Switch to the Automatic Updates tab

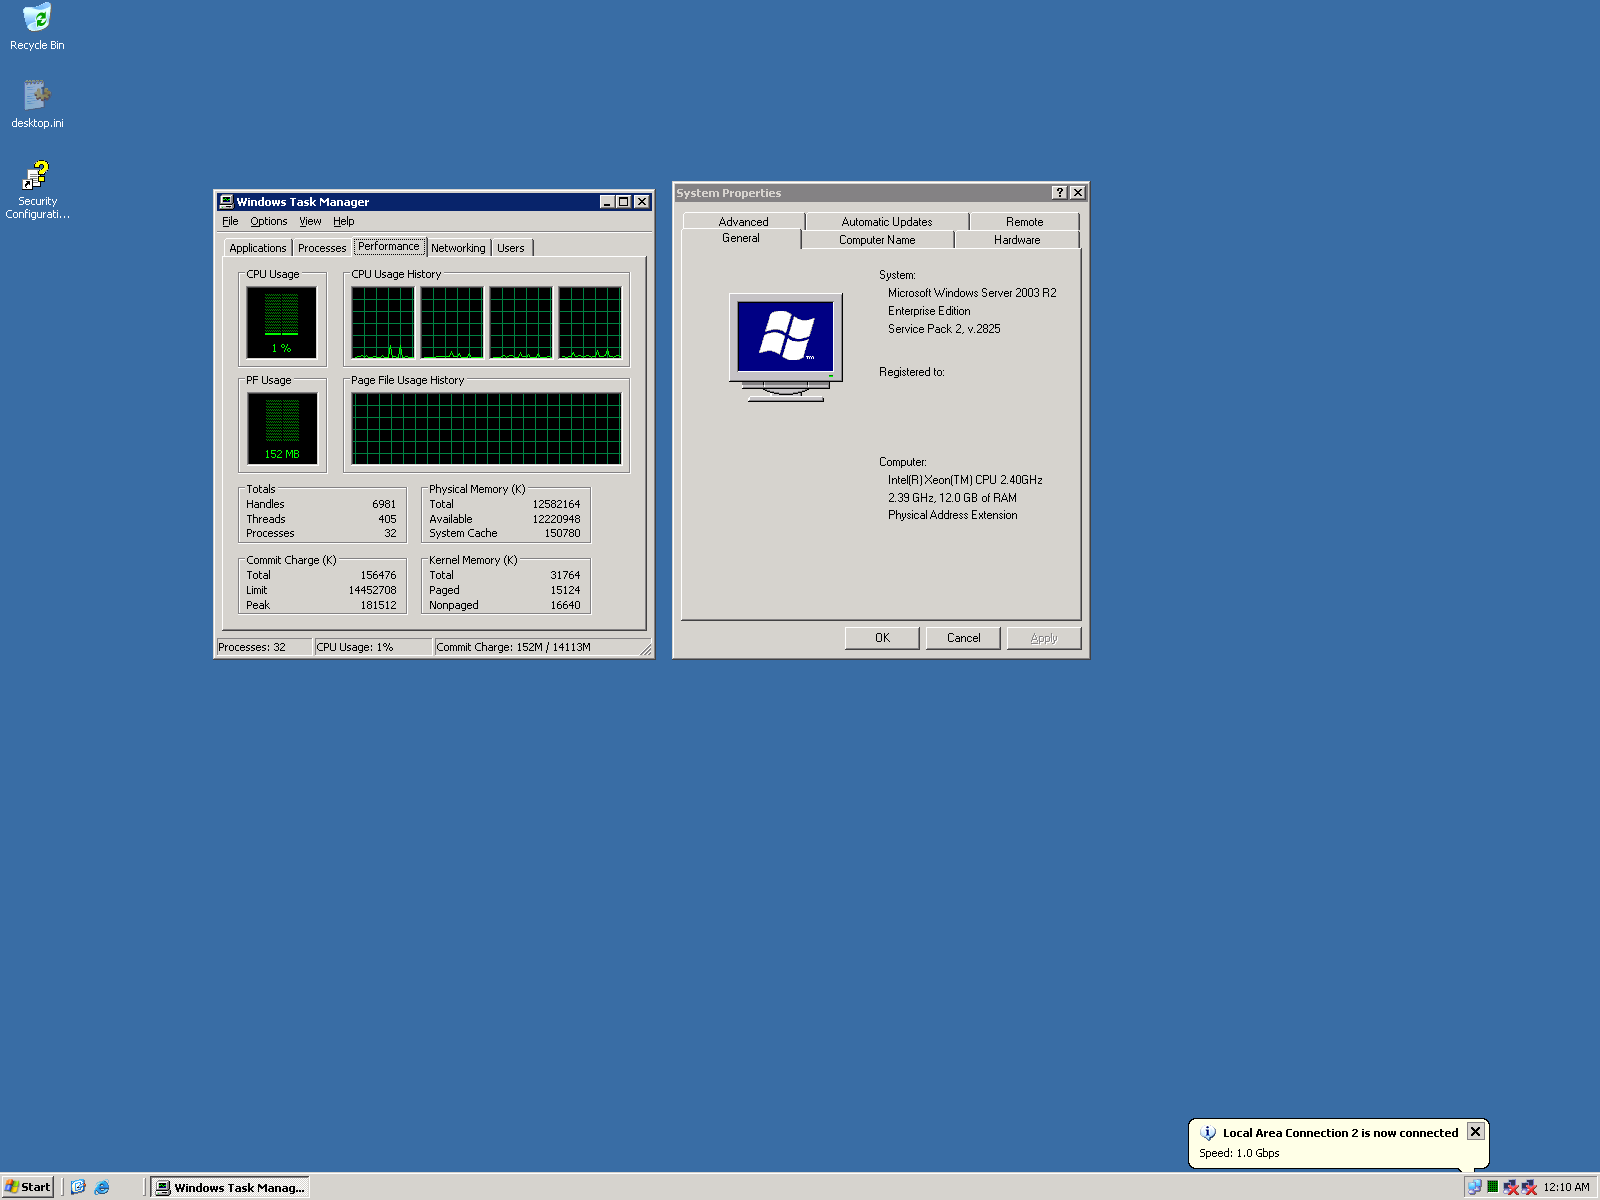[886, 221]
